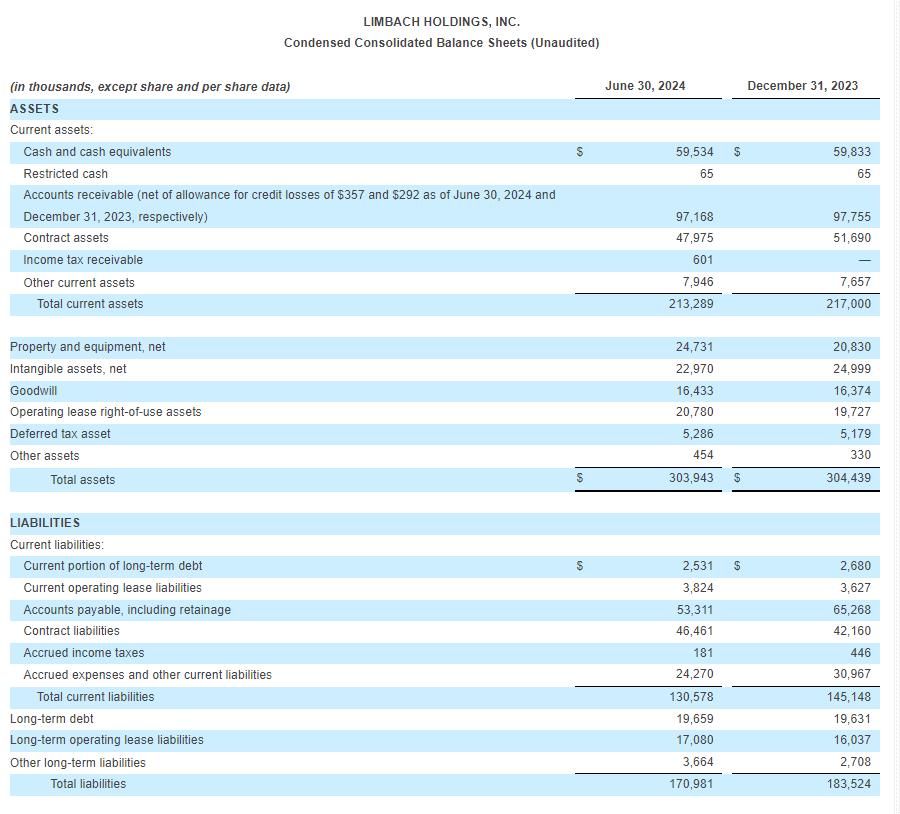Click the 'June 30, 2024' column header
This screenshot has width=900, height=814.
pyautogui.click(x=645, y=86)
